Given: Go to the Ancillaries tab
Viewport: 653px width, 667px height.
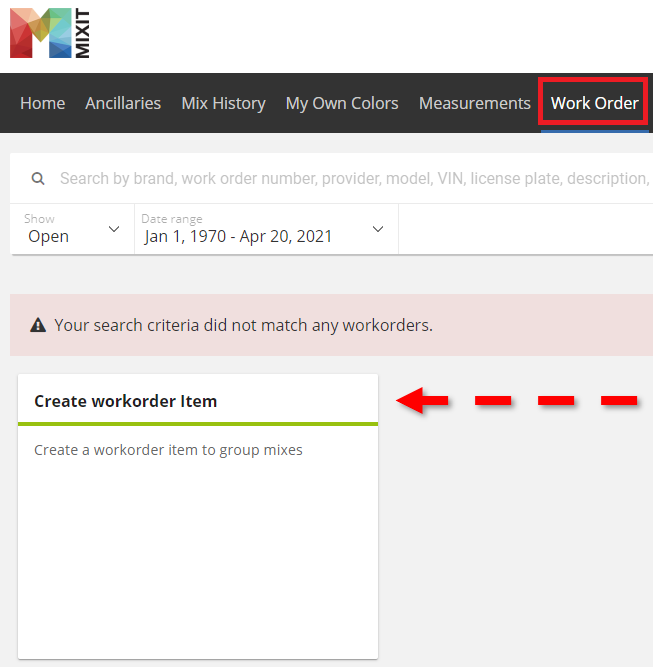Looking at the screenshot, I should (123, 103).
